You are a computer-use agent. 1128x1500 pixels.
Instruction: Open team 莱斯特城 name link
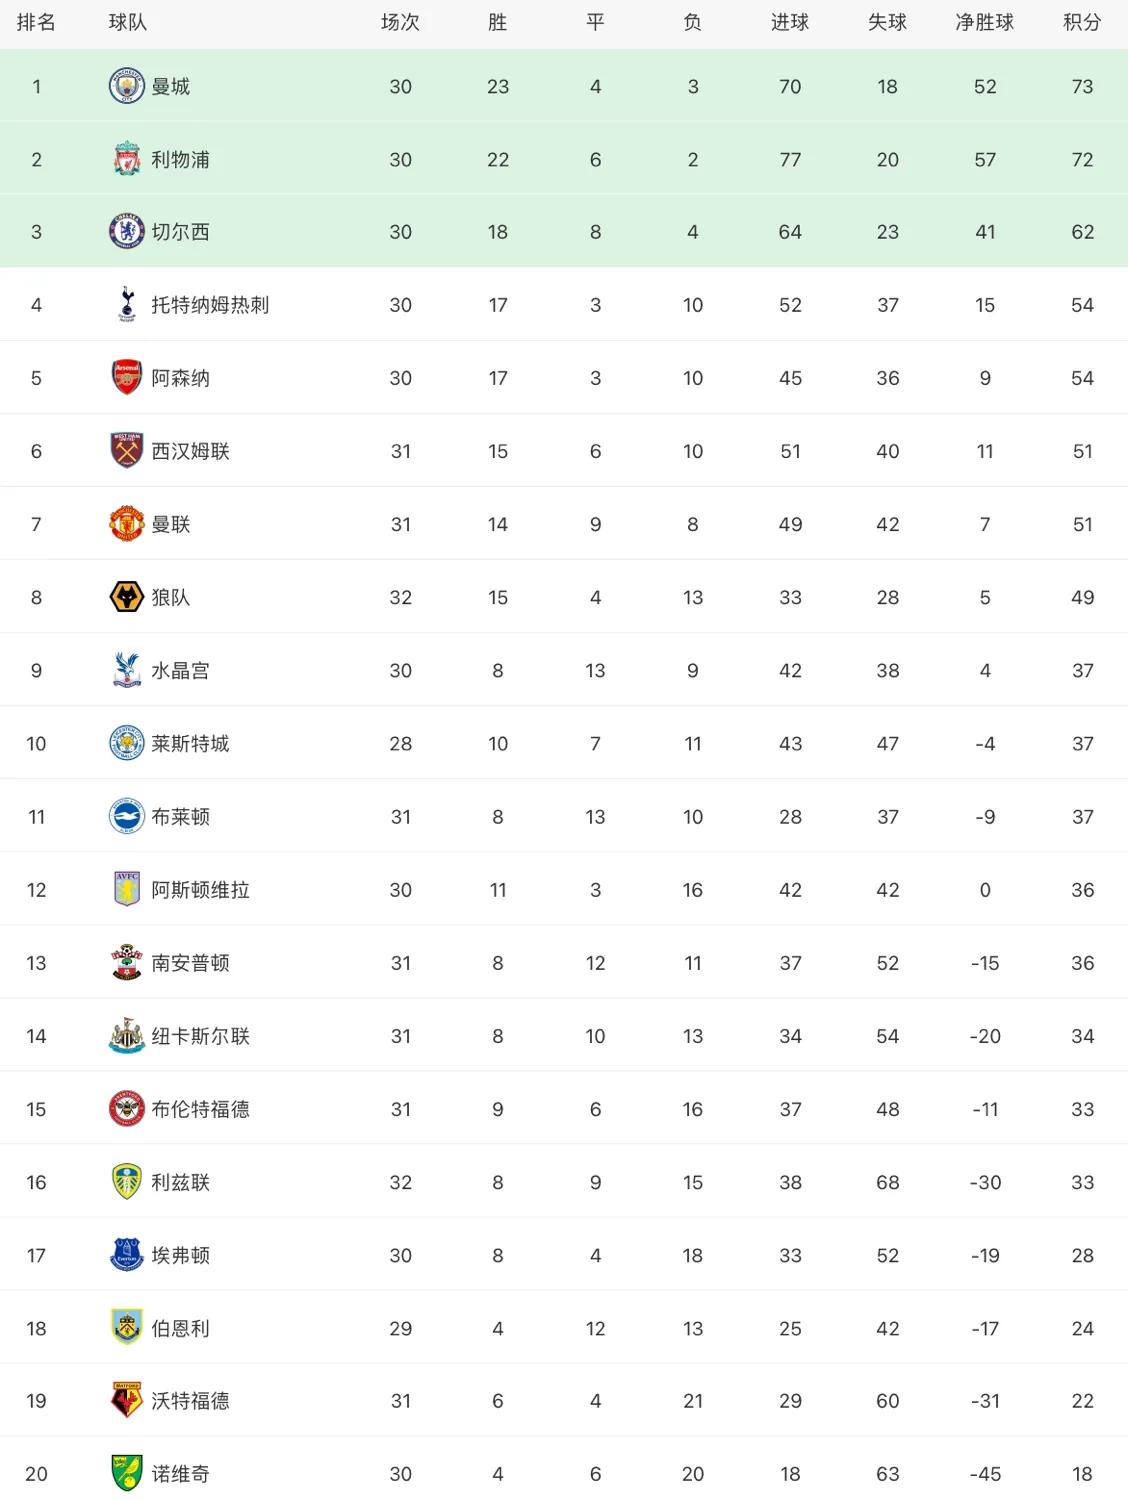[190, 743]
